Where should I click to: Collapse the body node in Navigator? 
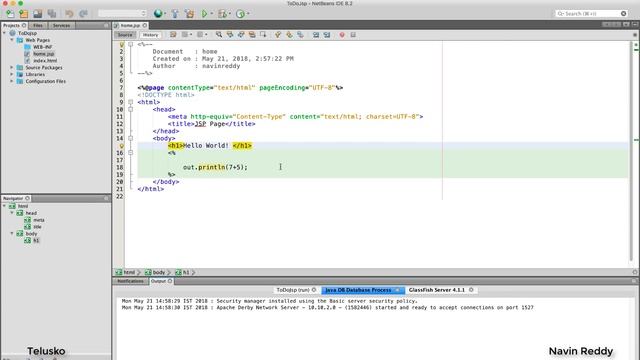point(12,233)
